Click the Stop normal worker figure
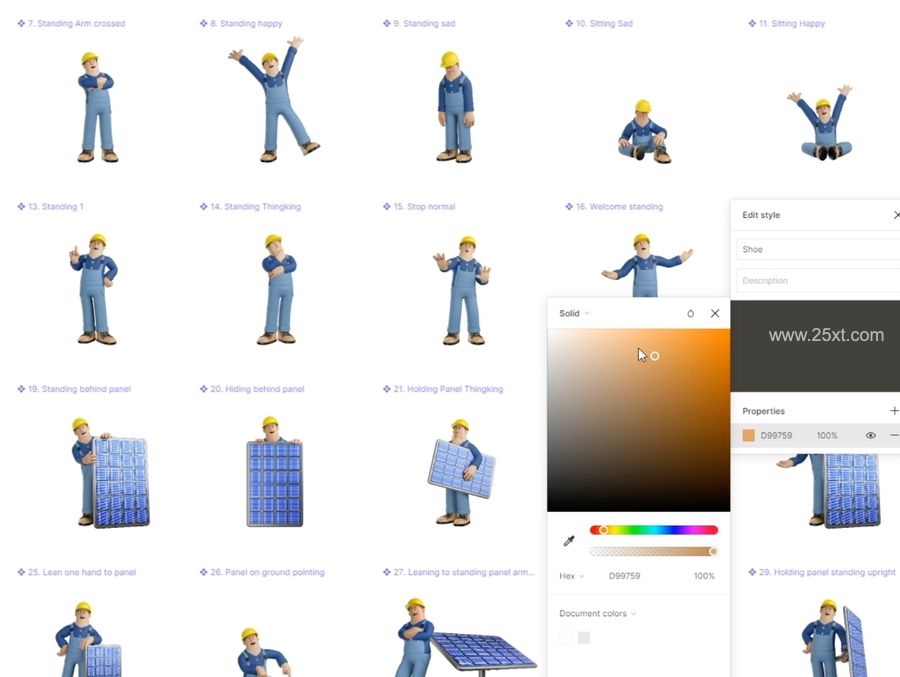 click(x=463, y=290)
